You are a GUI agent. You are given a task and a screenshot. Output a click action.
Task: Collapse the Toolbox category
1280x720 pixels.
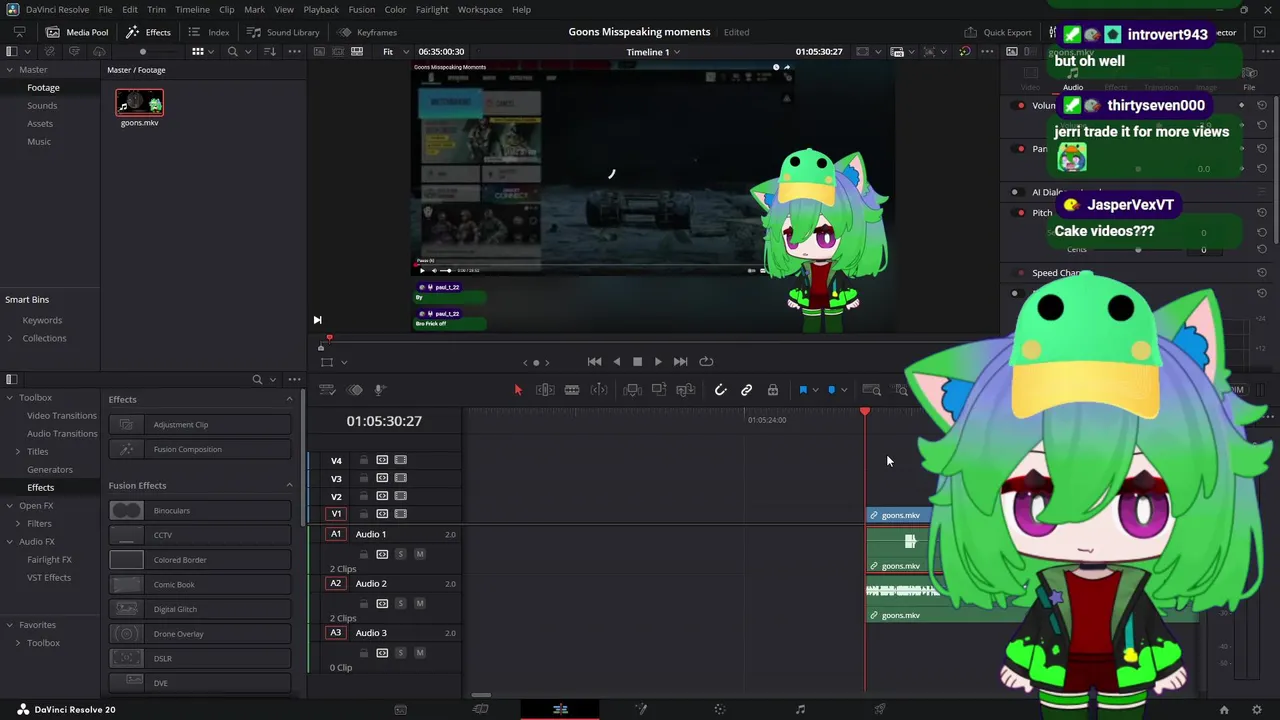pos(10,397)
